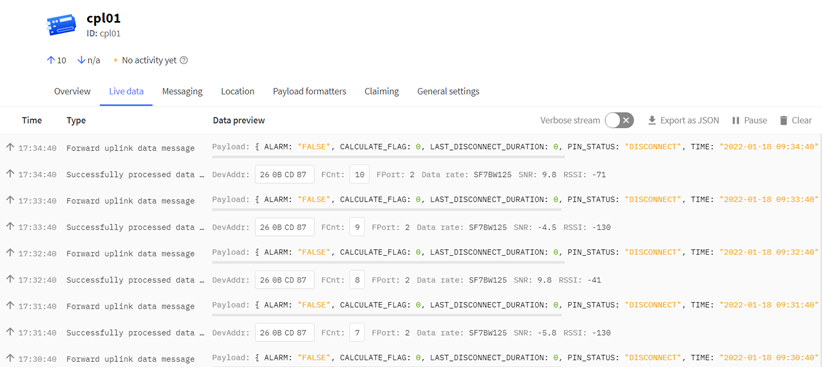
Task: Click the Export as JSON download icon
Action: point(652,121)
